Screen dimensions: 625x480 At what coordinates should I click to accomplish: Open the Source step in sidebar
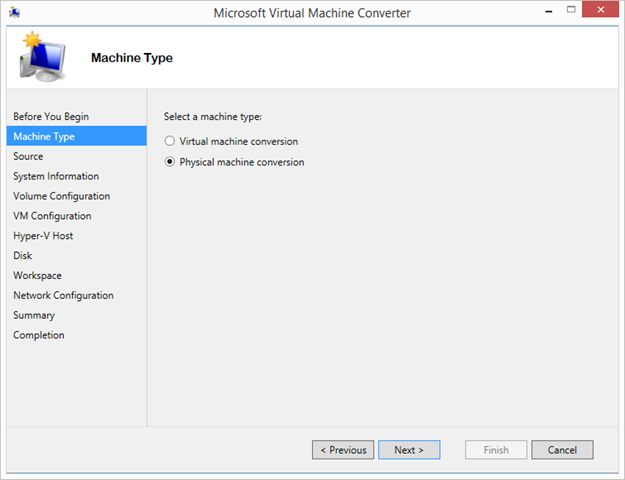[x=28, y=156]
